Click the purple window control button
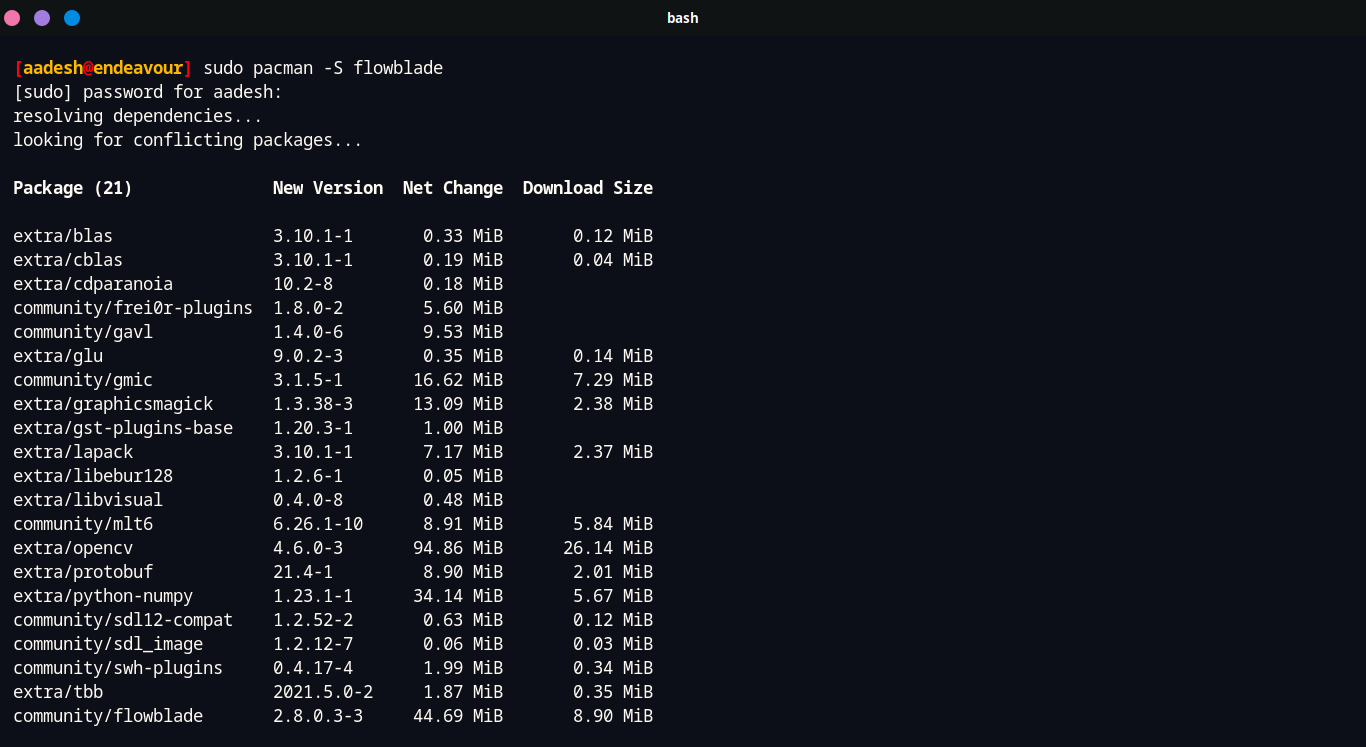 click(x=41, y=17)
